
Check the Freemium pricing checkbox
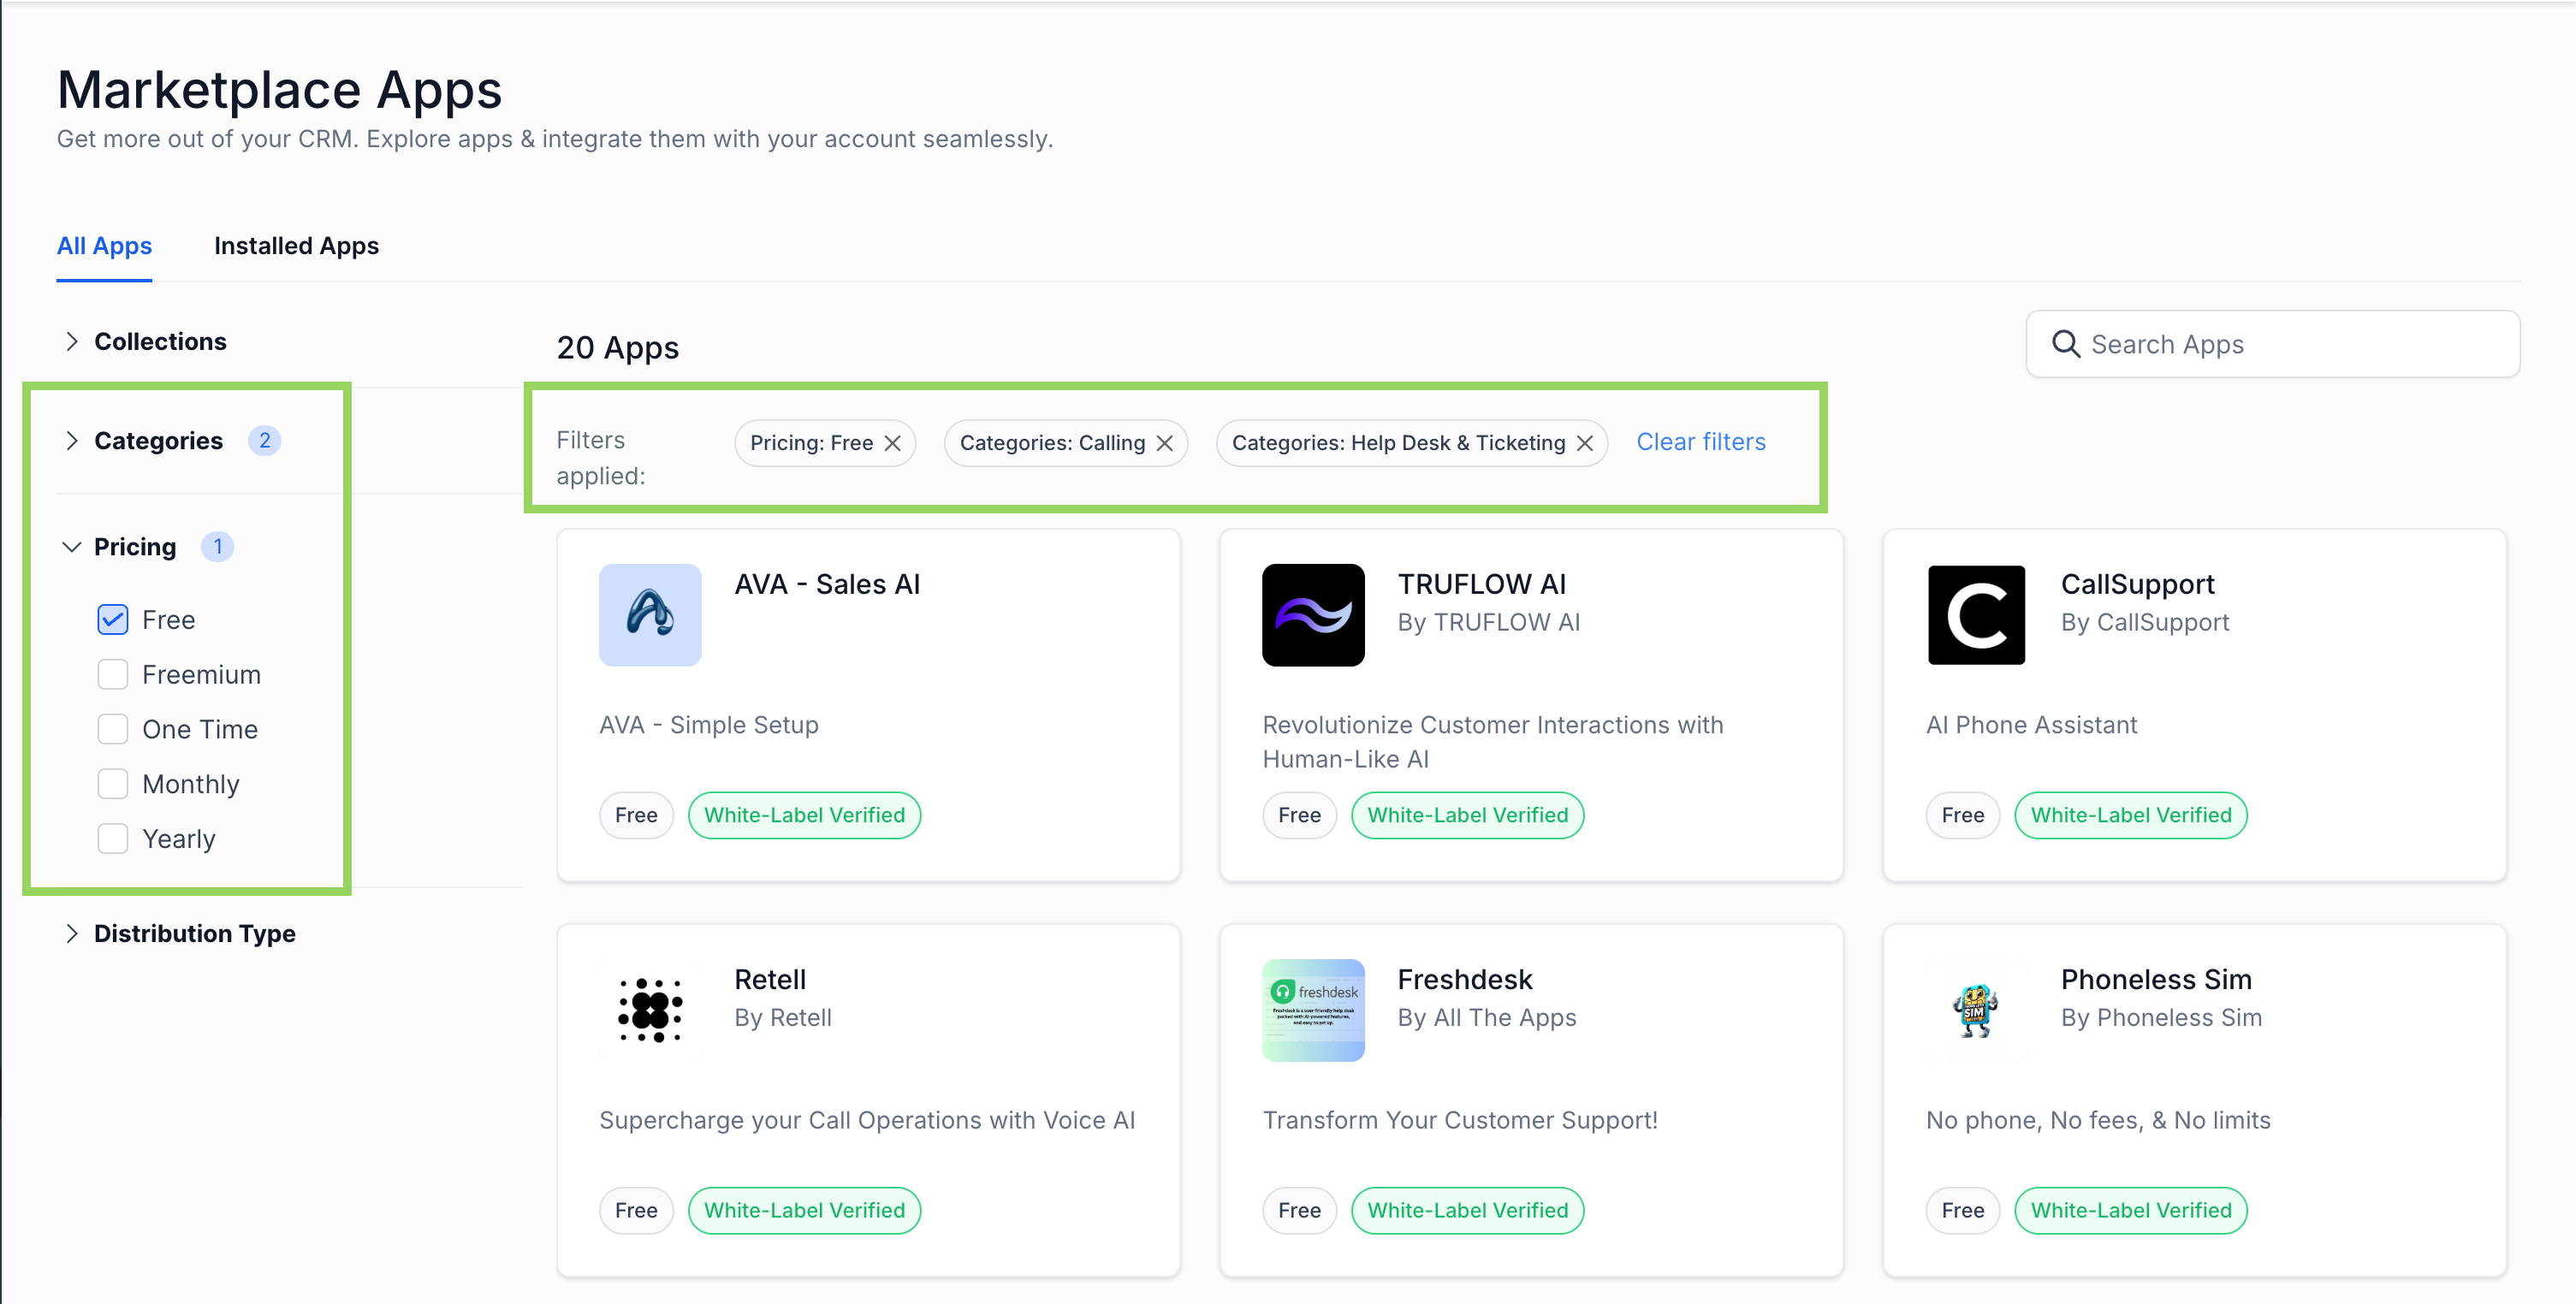click(x=113, y=675)
